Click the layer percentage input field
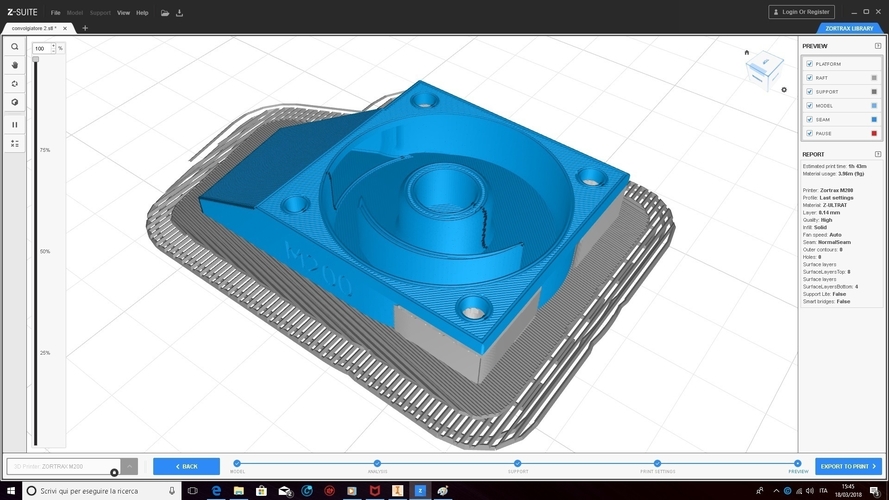 [x=41, y=49]
